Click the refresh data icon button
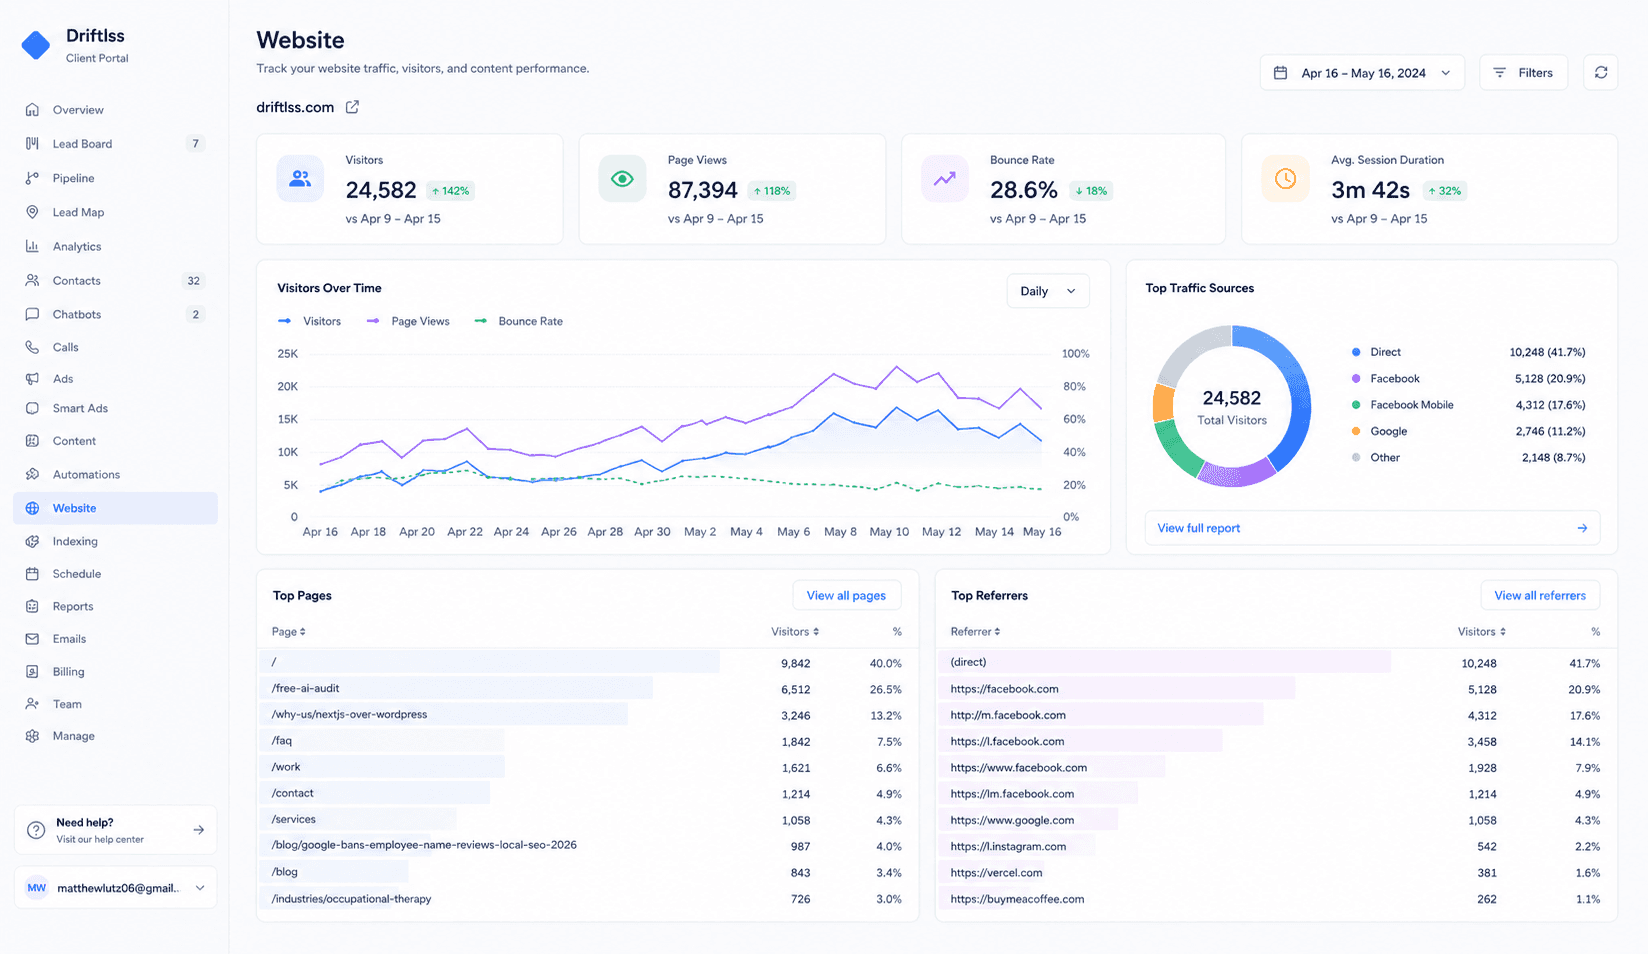1648x954 pixels. pos(1600,72)
